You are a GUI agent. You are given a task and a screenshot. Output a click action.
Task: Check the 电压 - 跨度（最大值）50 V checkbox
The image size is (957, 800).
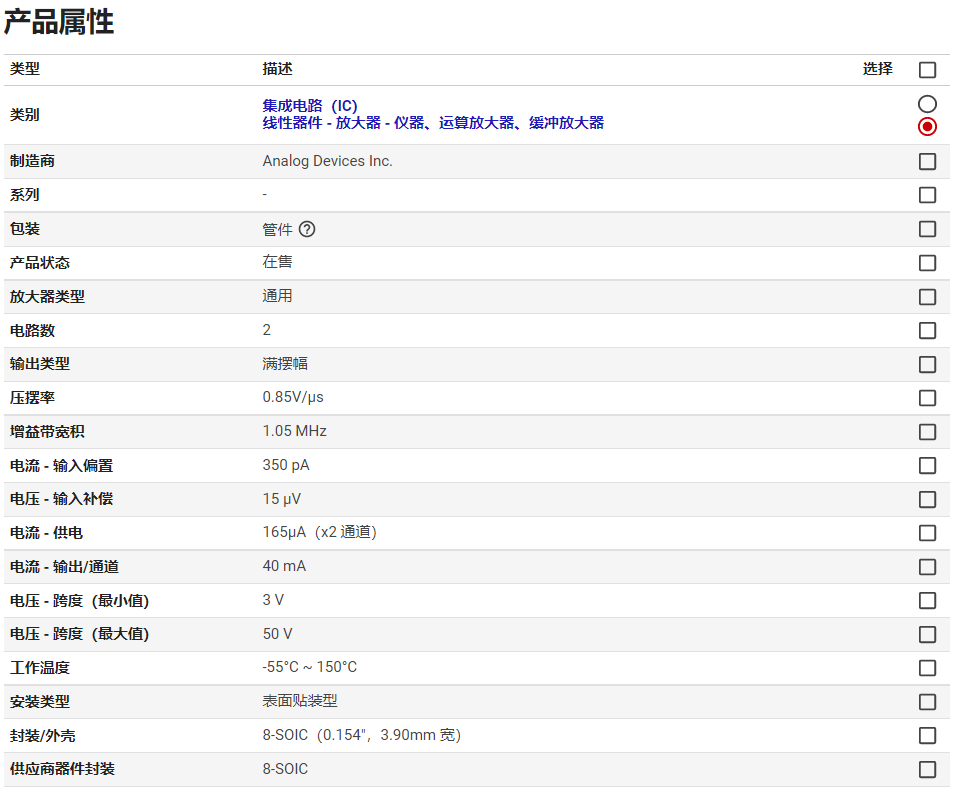927,634
